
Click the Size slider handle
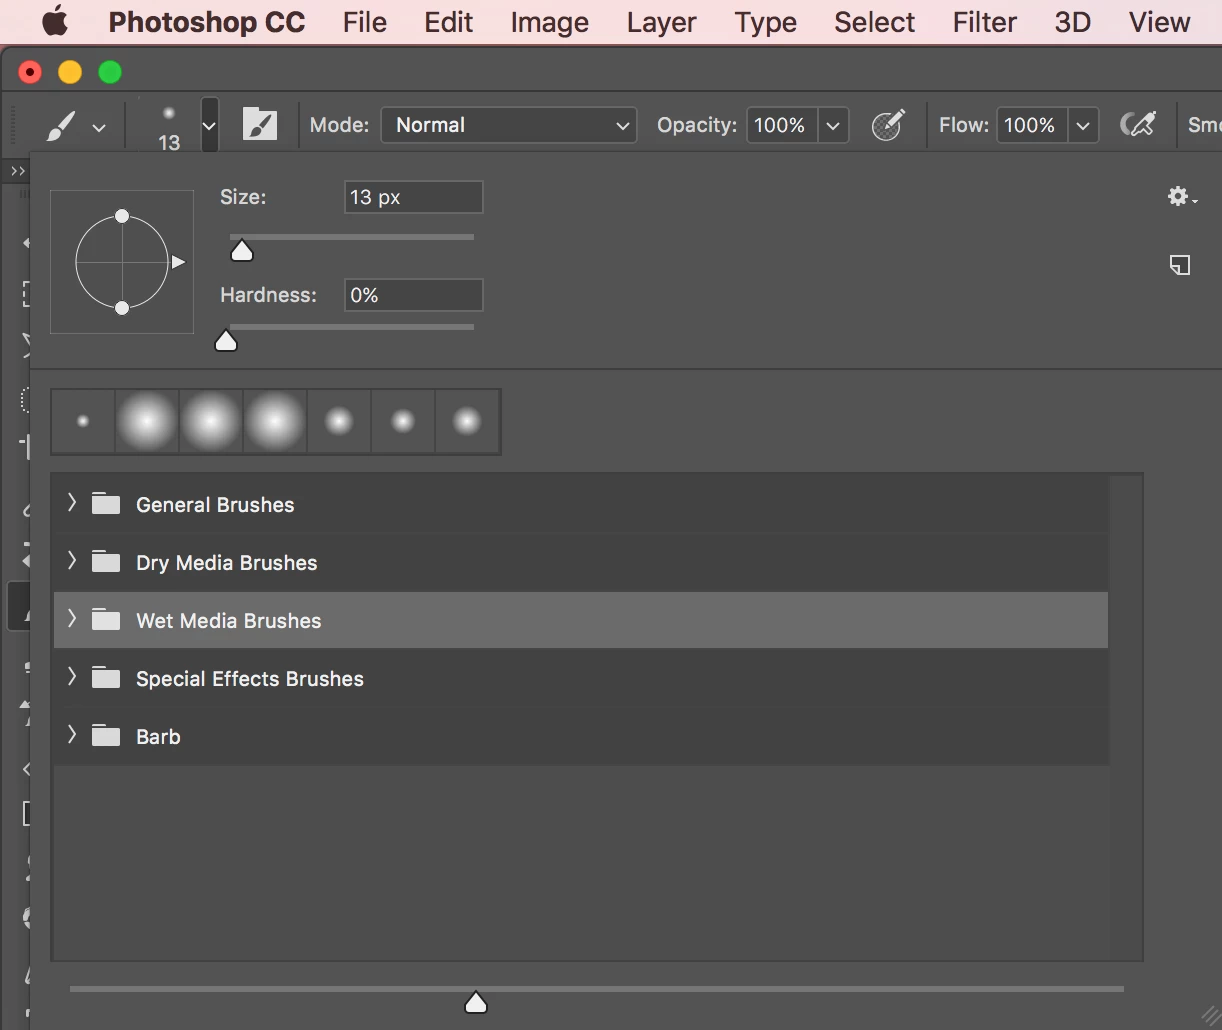click(x=242, y=250)
